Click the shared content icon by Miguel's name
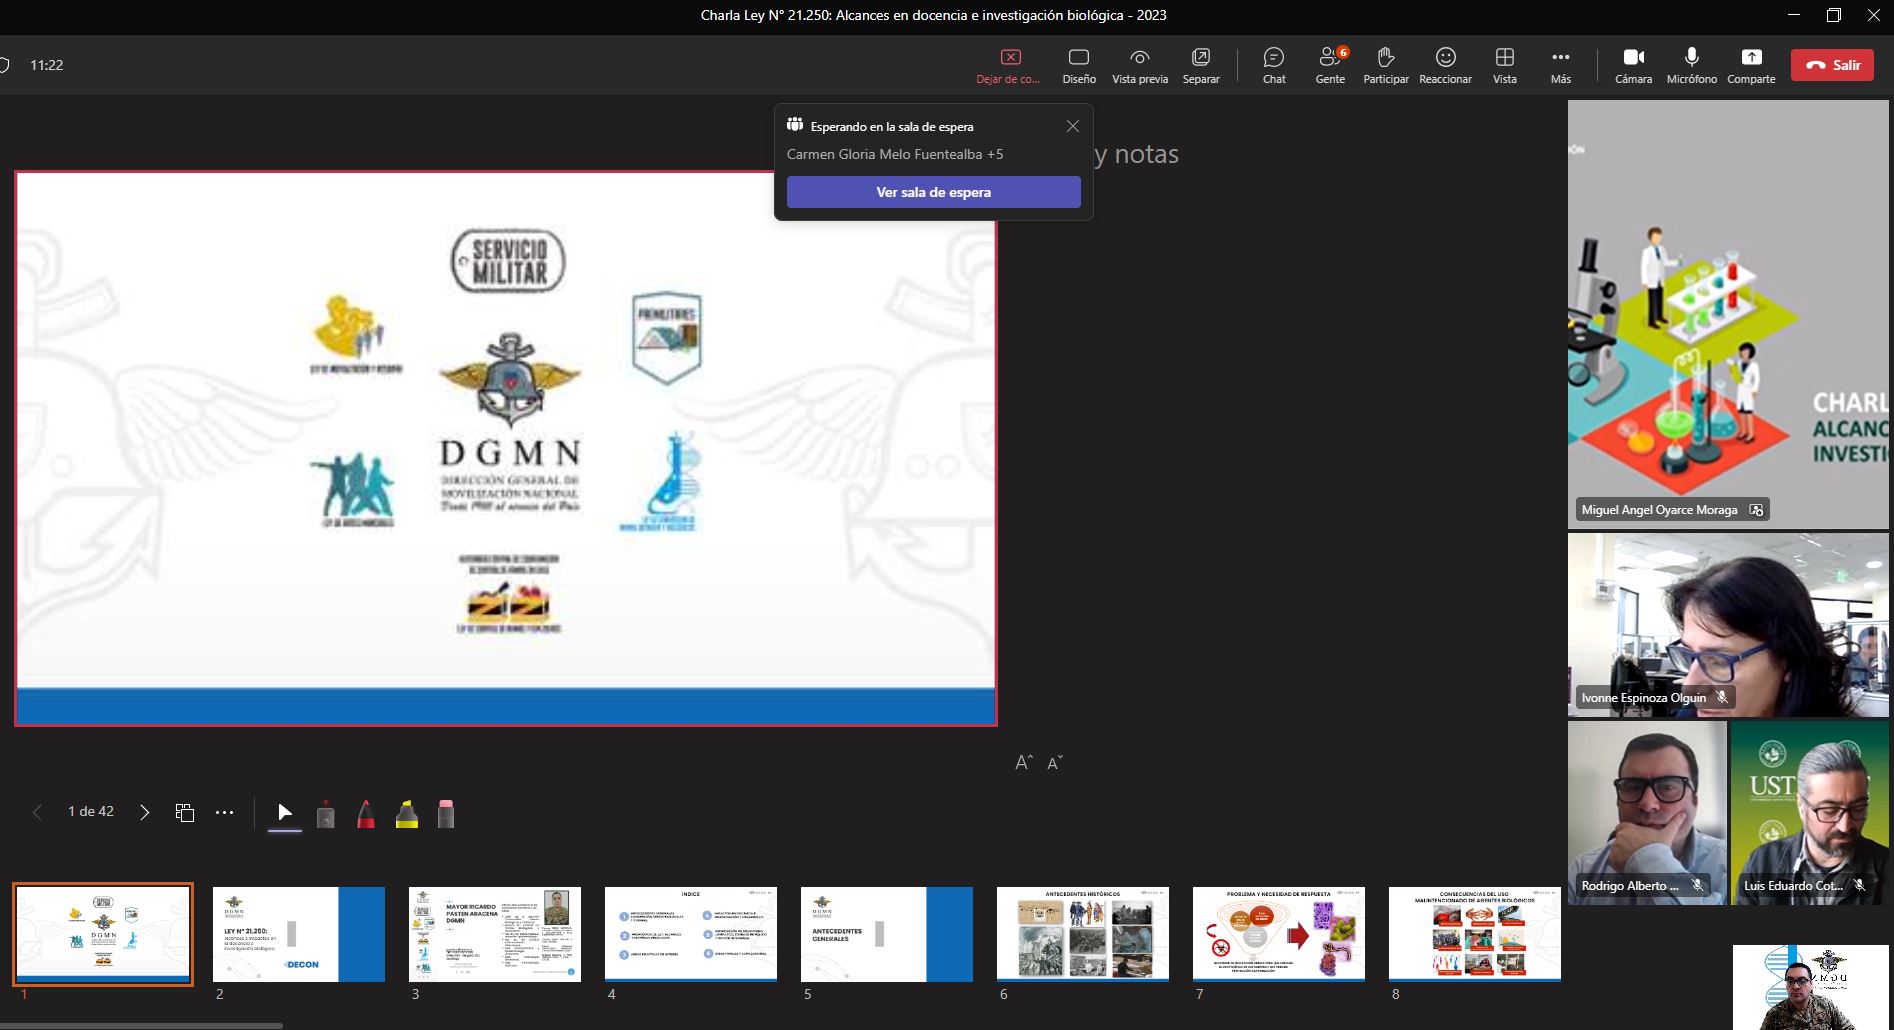This screenshot has height=1030, width=1894. pyautogui.click(x=1756, y=510)
